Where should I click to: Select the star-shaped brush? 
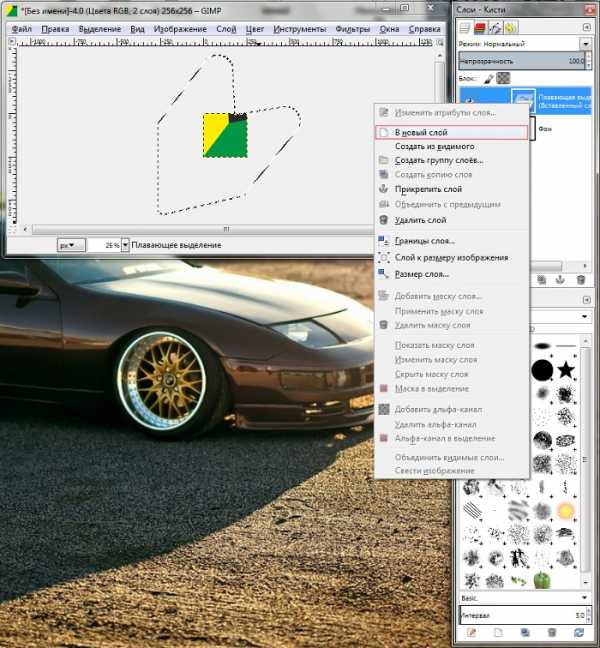566,370
